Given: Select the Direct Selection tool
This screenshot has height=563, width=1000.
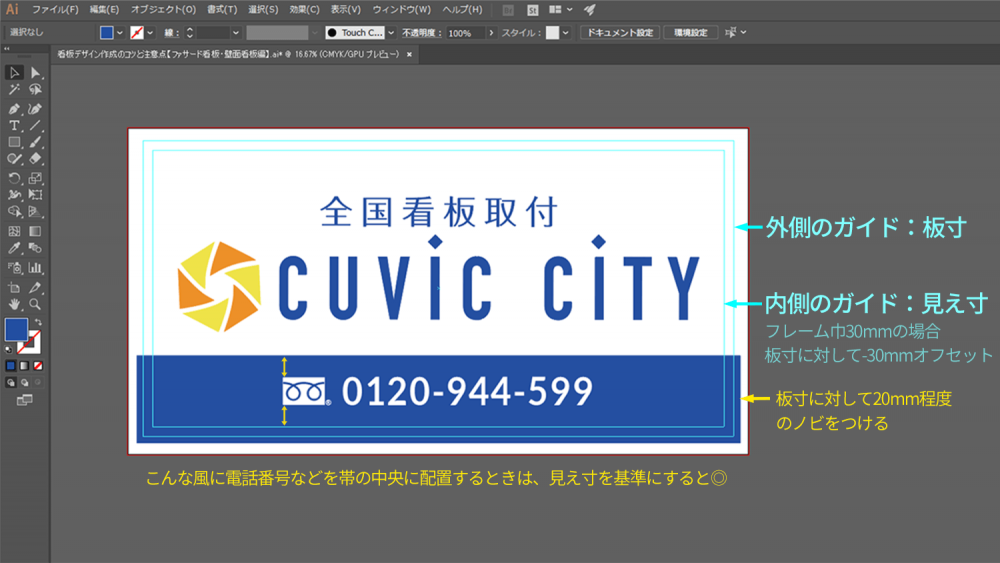Looking at the screenshot, I should point(35,73).
